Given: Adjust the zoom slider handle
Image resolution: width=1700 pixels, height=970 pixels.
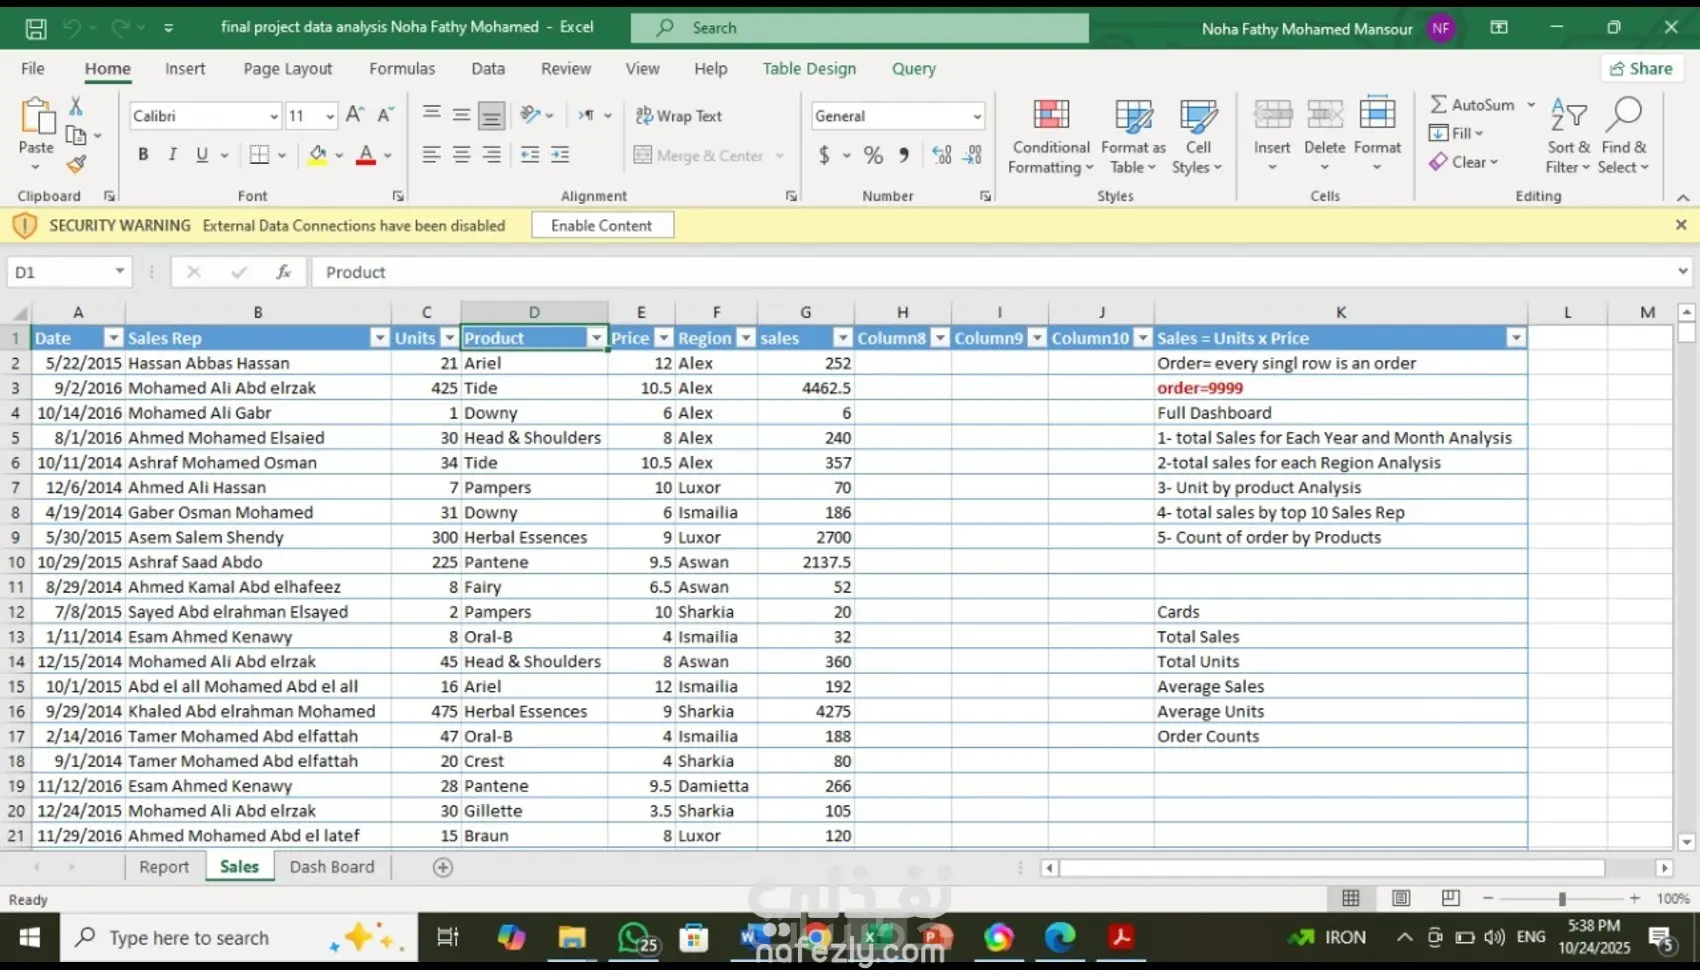Looking at the screenshot, I should point(1561,899).
